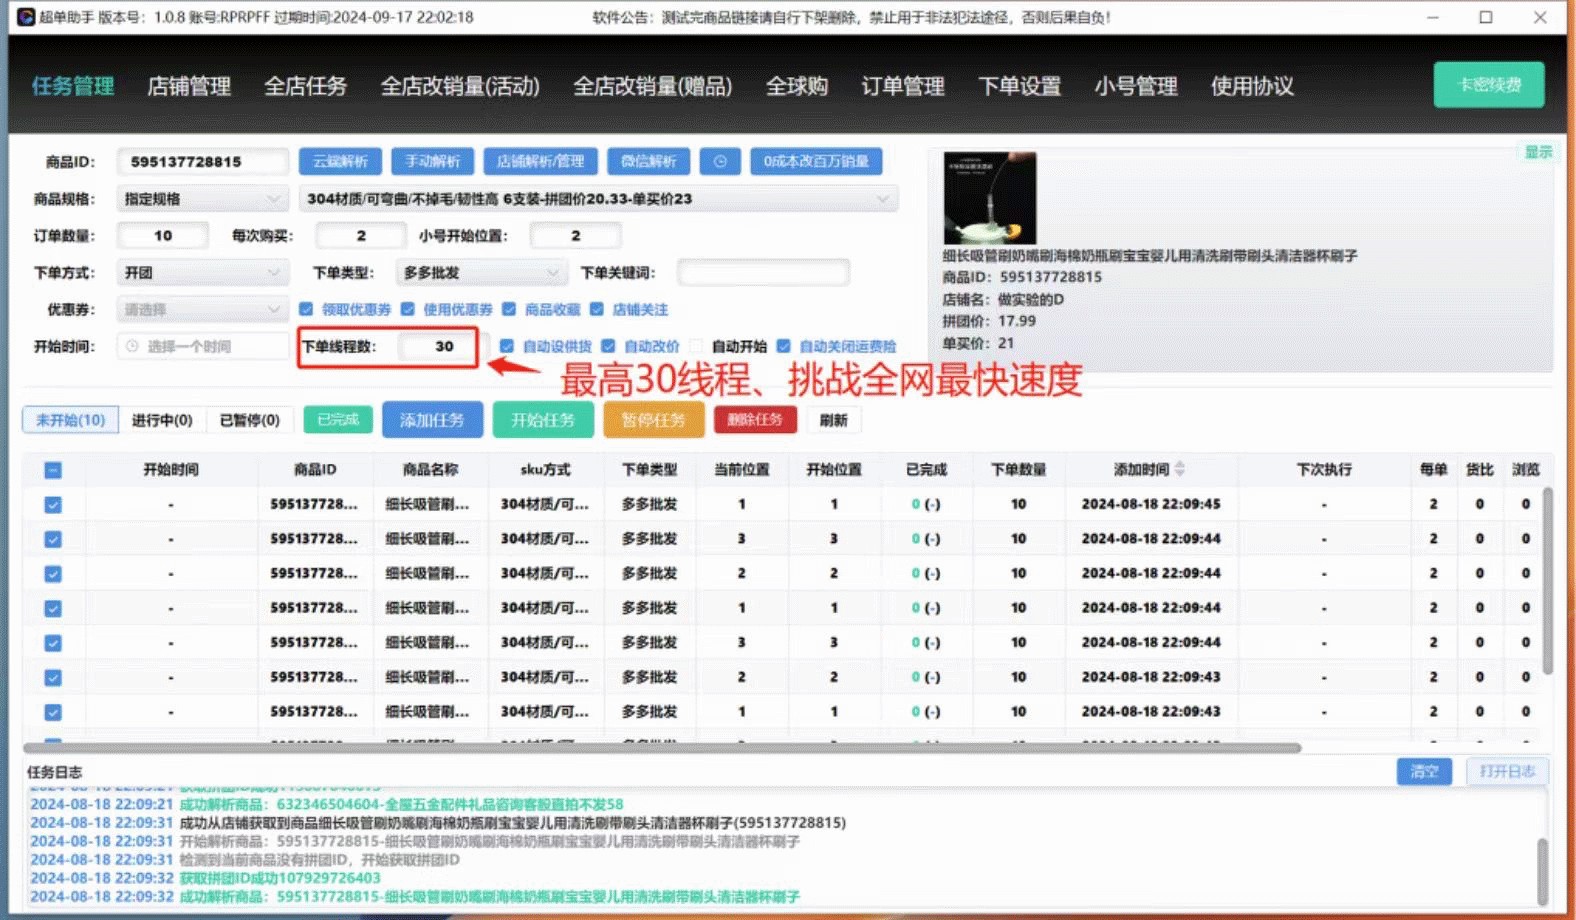This screenshot has height=920, width=1576.
Task: Click the product thumbnail image
Action: (x=989, y=198)
